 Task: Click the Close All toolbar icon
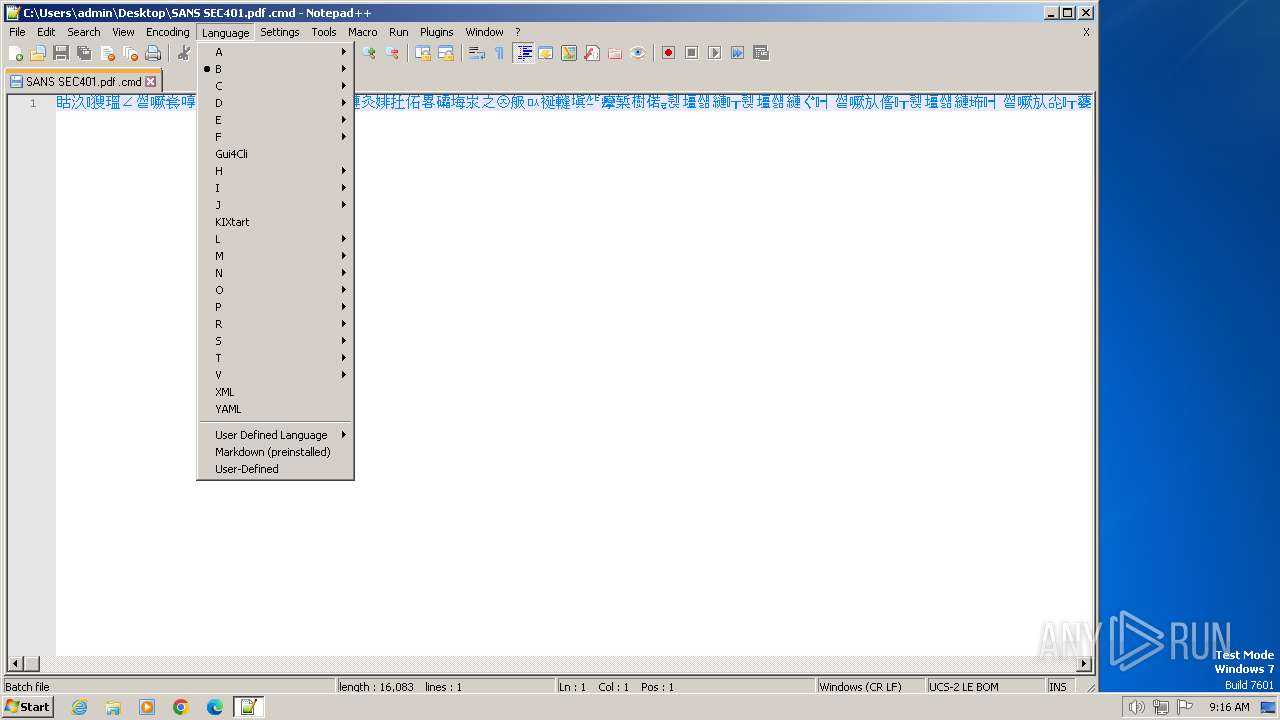click(x=130, y=53)
